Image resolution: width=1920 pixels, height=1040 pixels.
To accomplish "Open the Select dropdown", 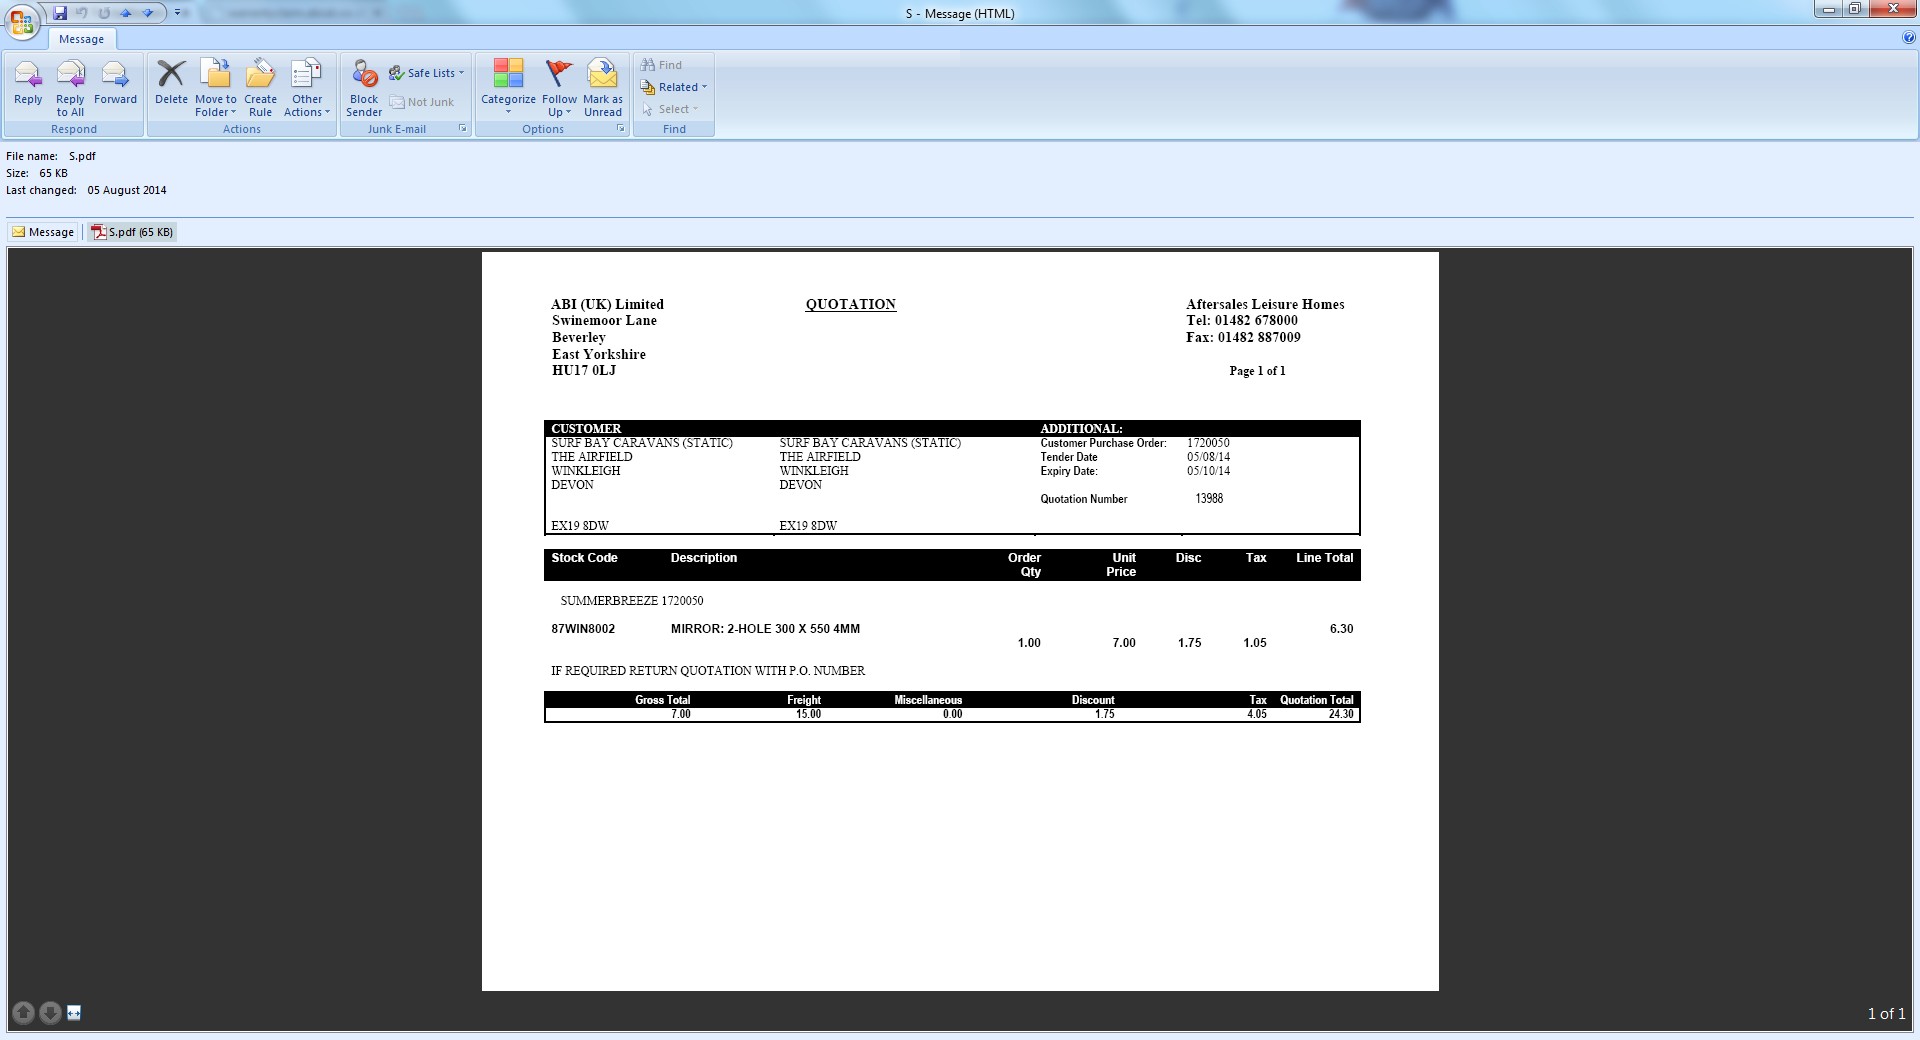I will (x=670, y=109).
